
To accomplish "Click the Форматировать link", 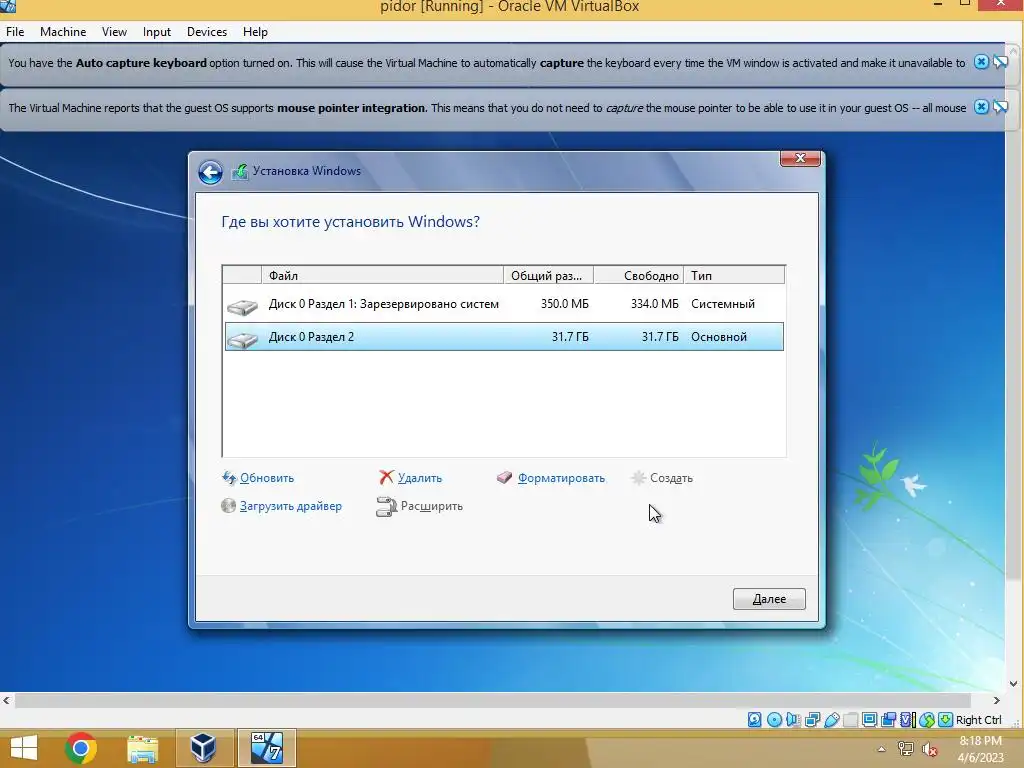I will tap(561, 478).
